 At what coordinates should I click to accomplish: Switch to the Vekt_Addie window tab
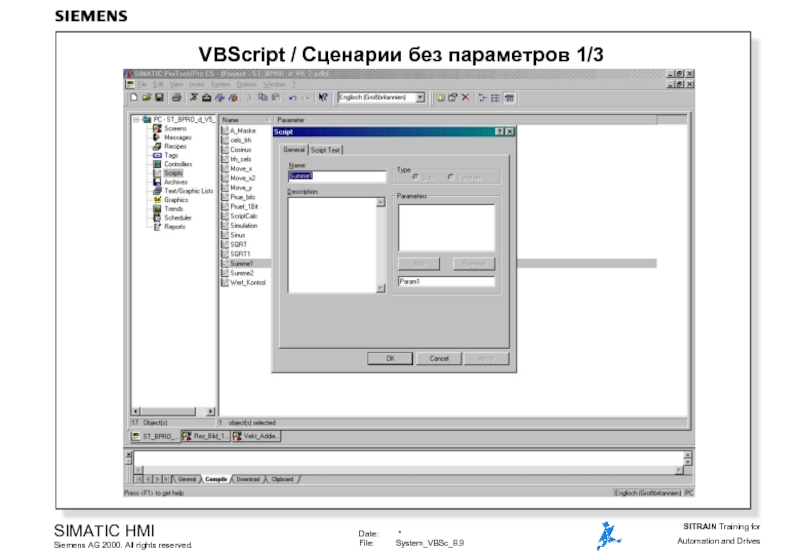click(256, 436)
